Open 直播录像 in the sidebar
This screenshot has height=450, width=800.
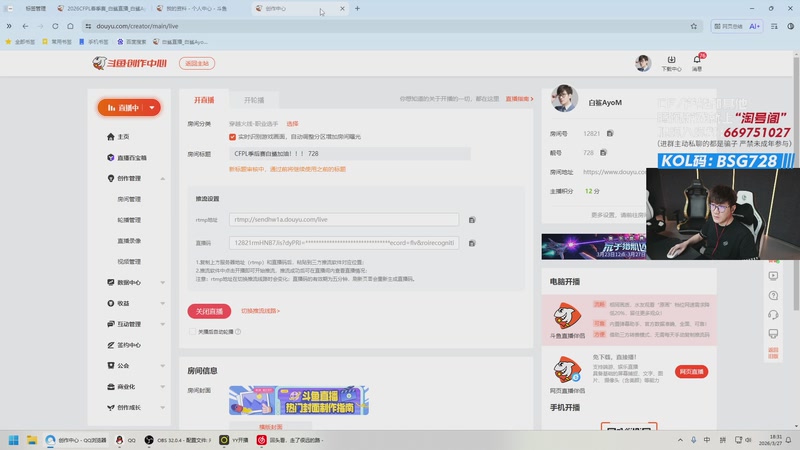pyautogui.click(x=129, y=241)
